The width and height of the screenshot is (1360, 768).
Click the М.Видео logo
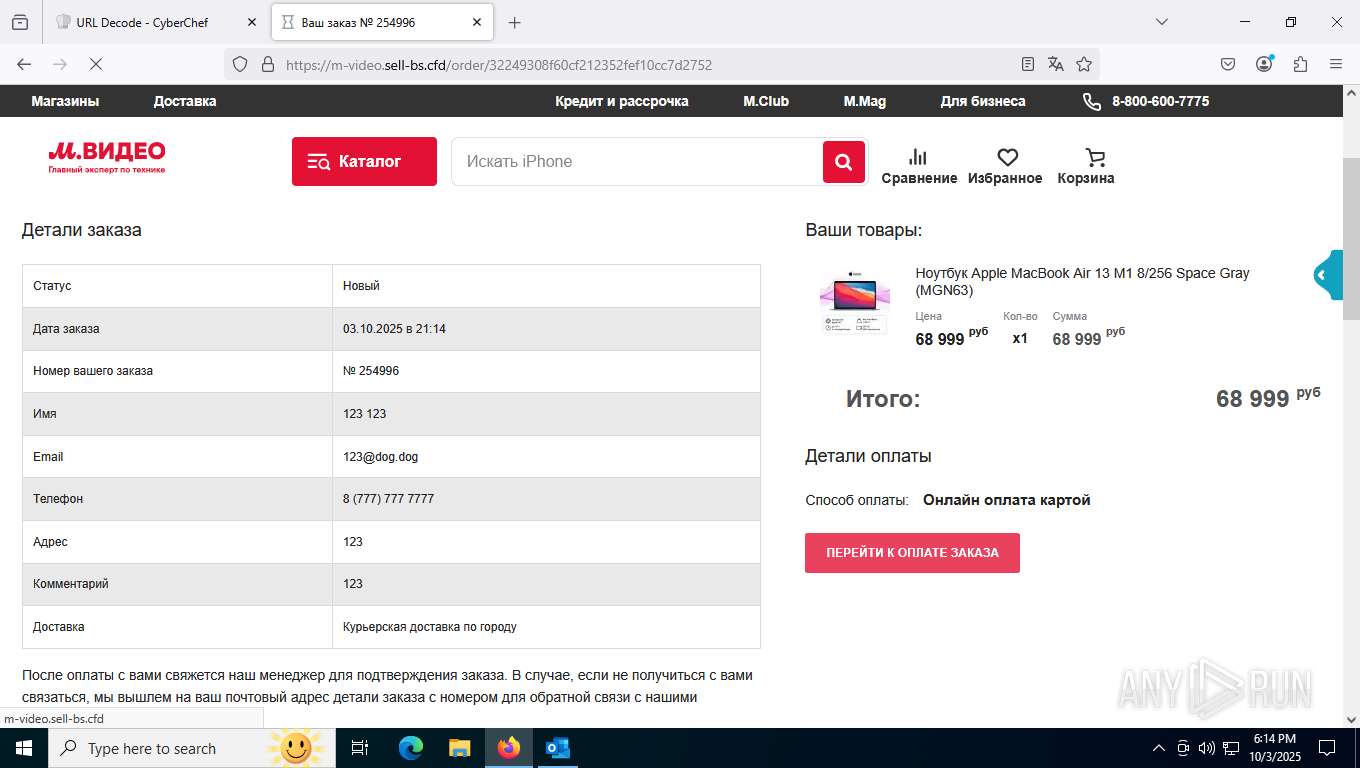[x=107, y=157]
